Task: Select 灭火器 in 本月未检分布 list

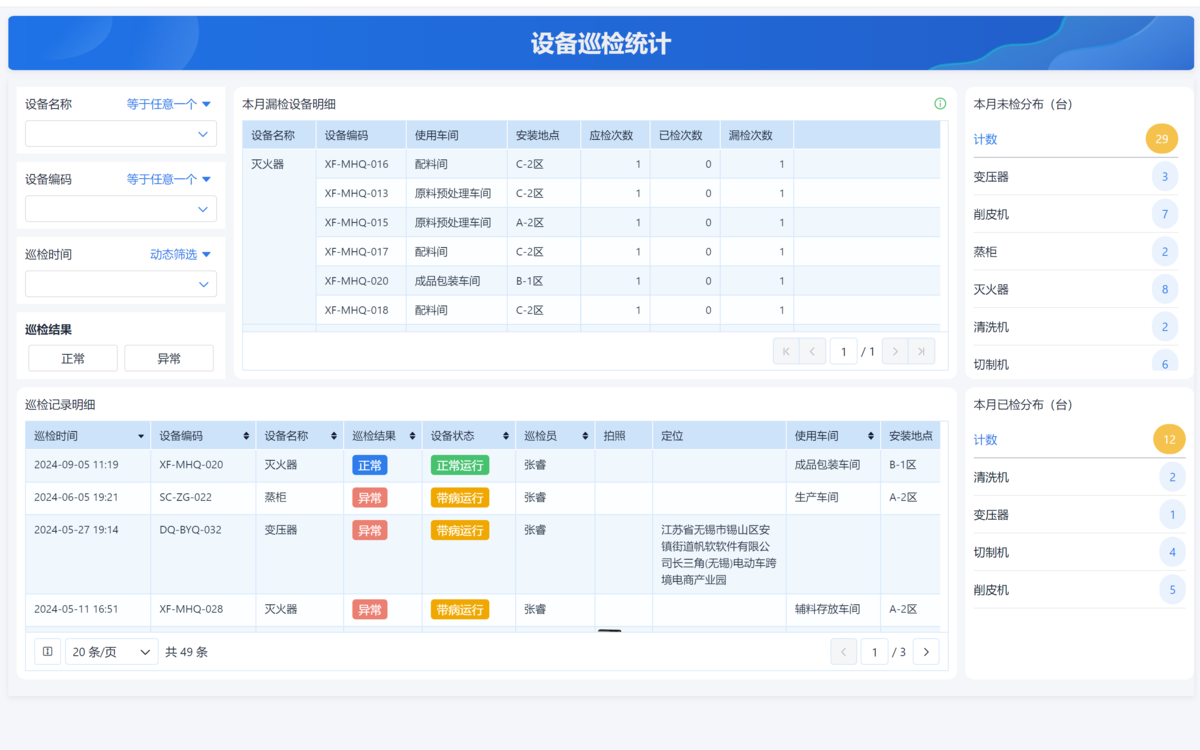Action: coord(991,290)
